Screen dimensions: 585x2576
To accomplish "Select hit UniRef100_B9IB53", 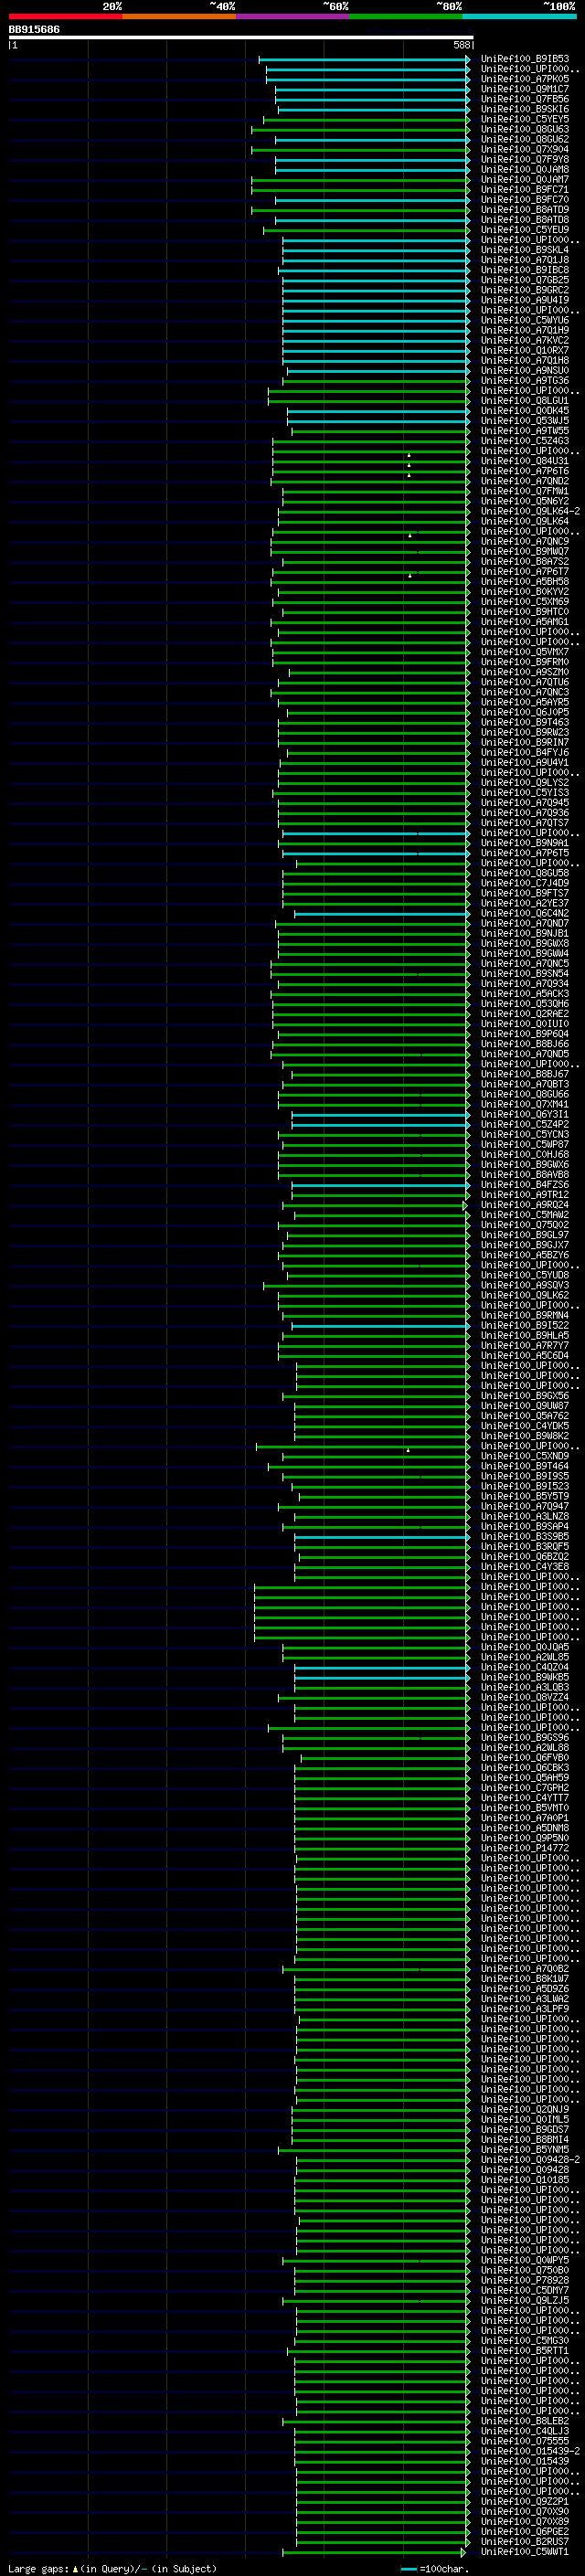I will click(x=525, y=59).
